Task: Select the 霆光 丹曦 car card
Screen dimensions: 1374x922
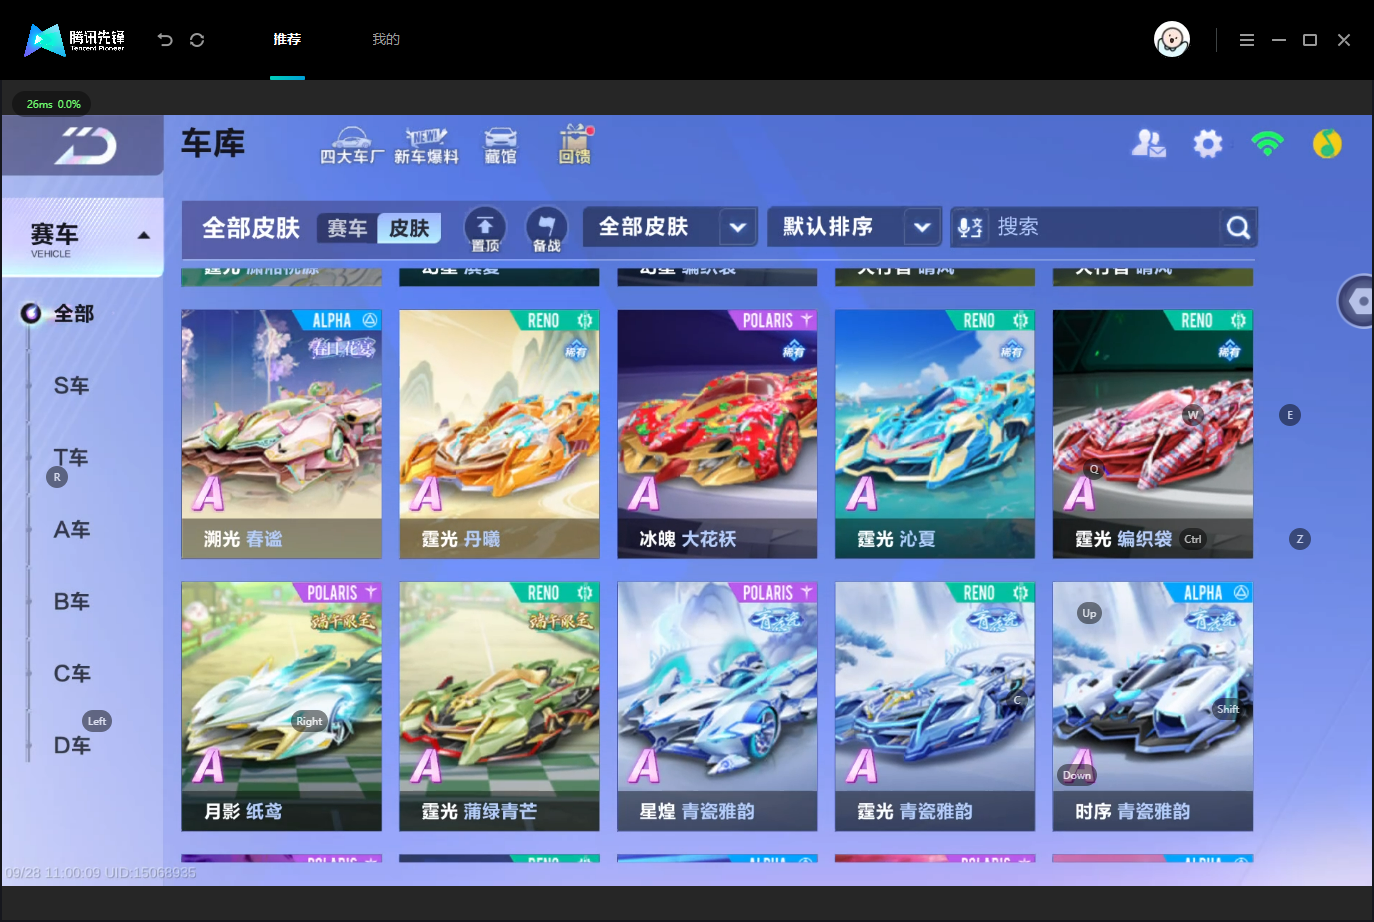Action: click(499, 434)
